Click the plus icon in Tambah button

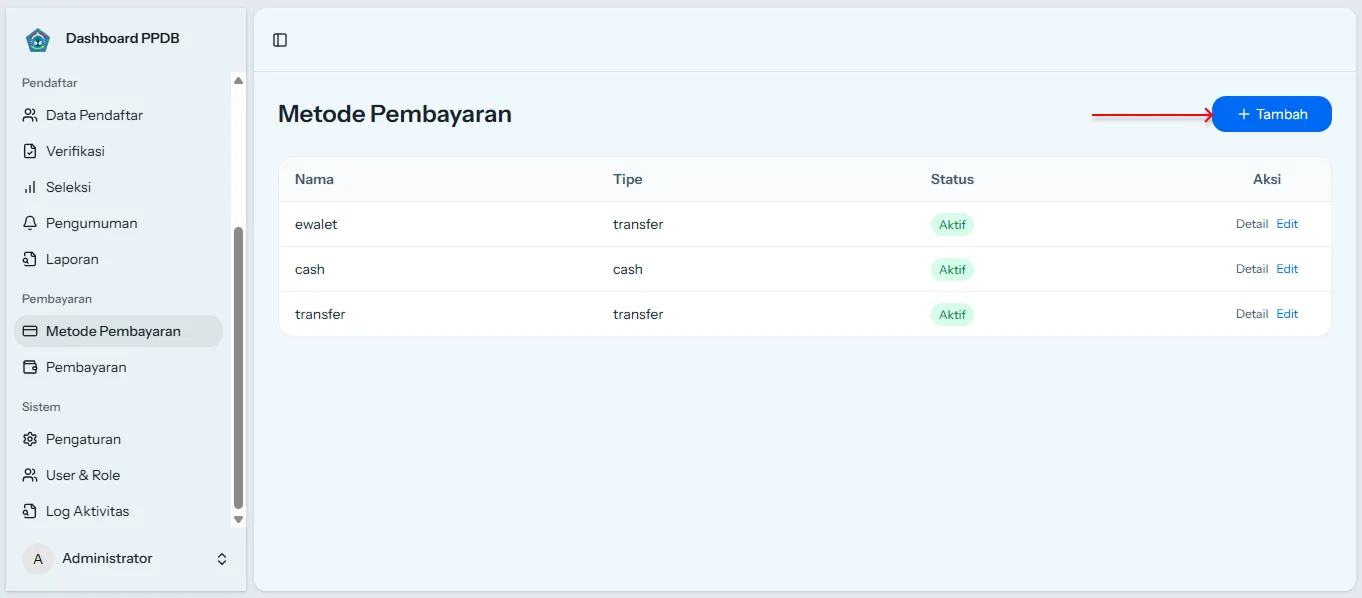point(1244,114)
